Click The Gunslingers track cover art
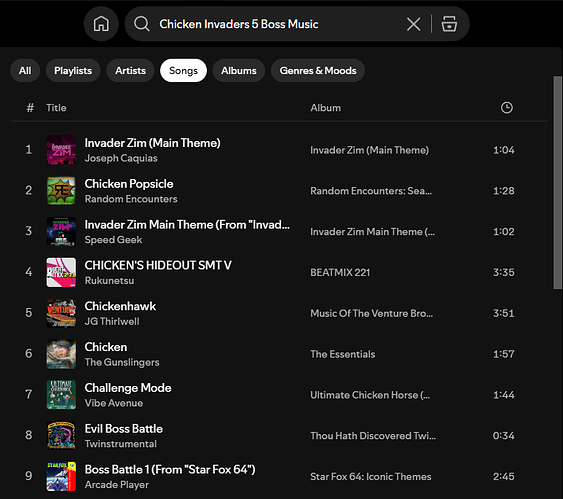 [61, 354]
